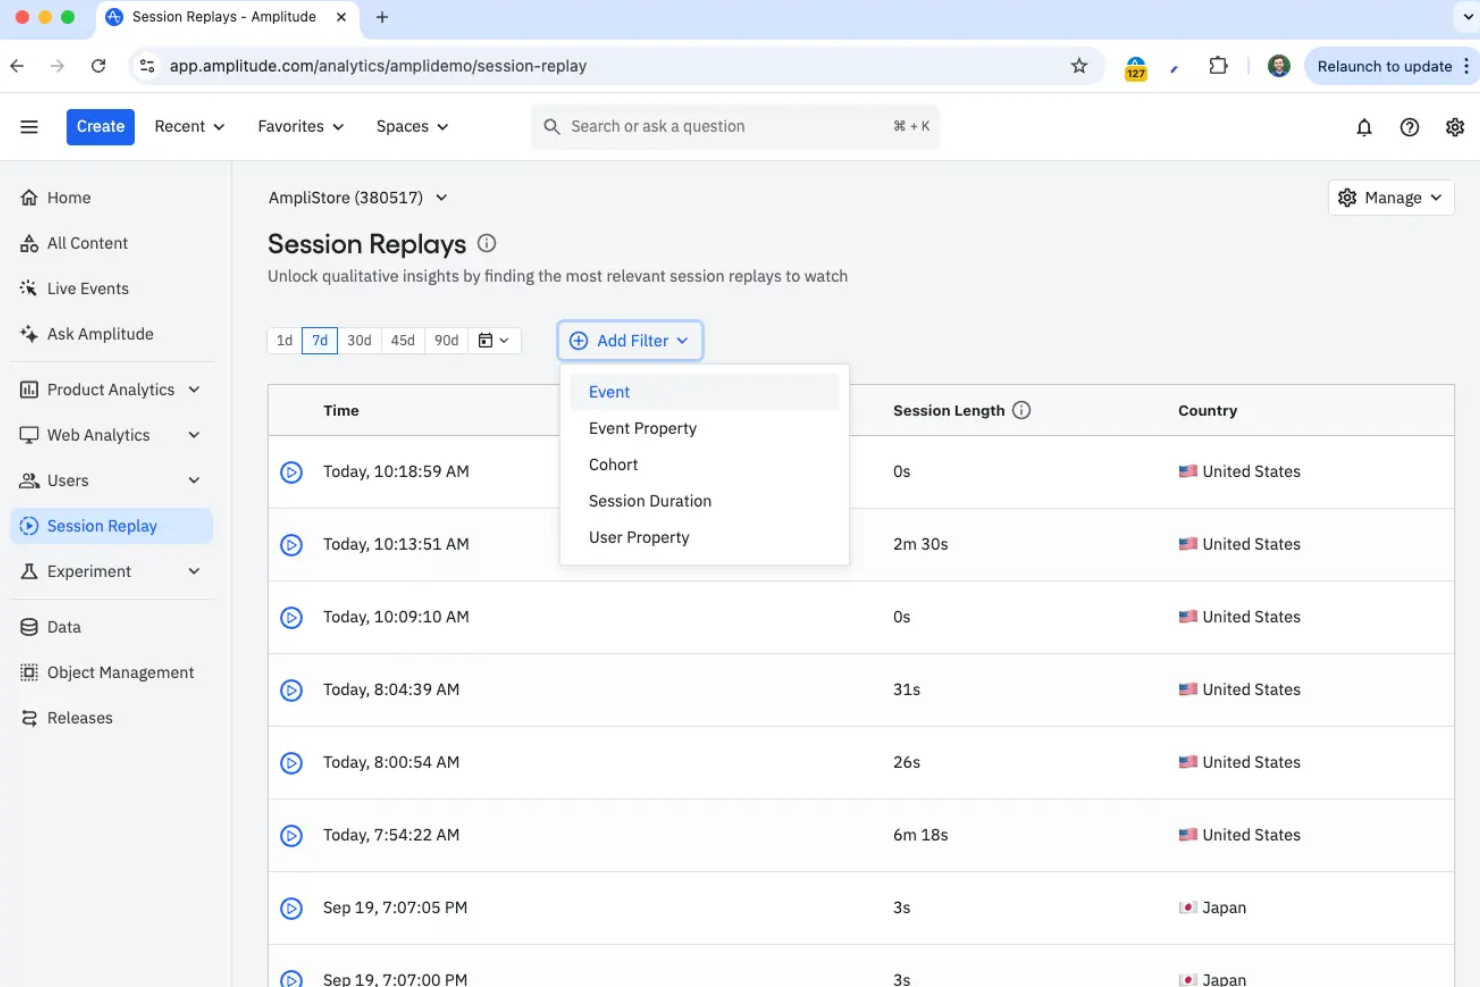Go to Home in the sidebar

[x=111, y=198]
